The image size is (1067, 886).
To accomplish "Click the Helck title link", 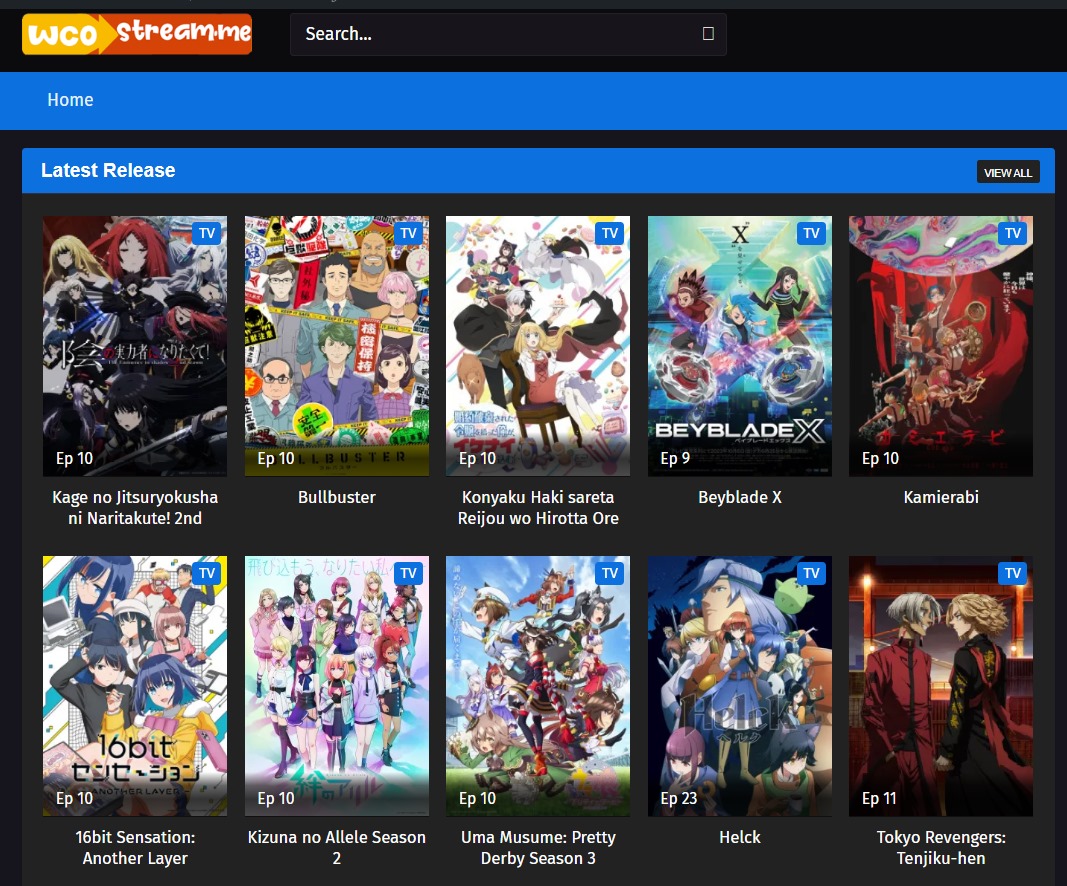I will [740, 838].
